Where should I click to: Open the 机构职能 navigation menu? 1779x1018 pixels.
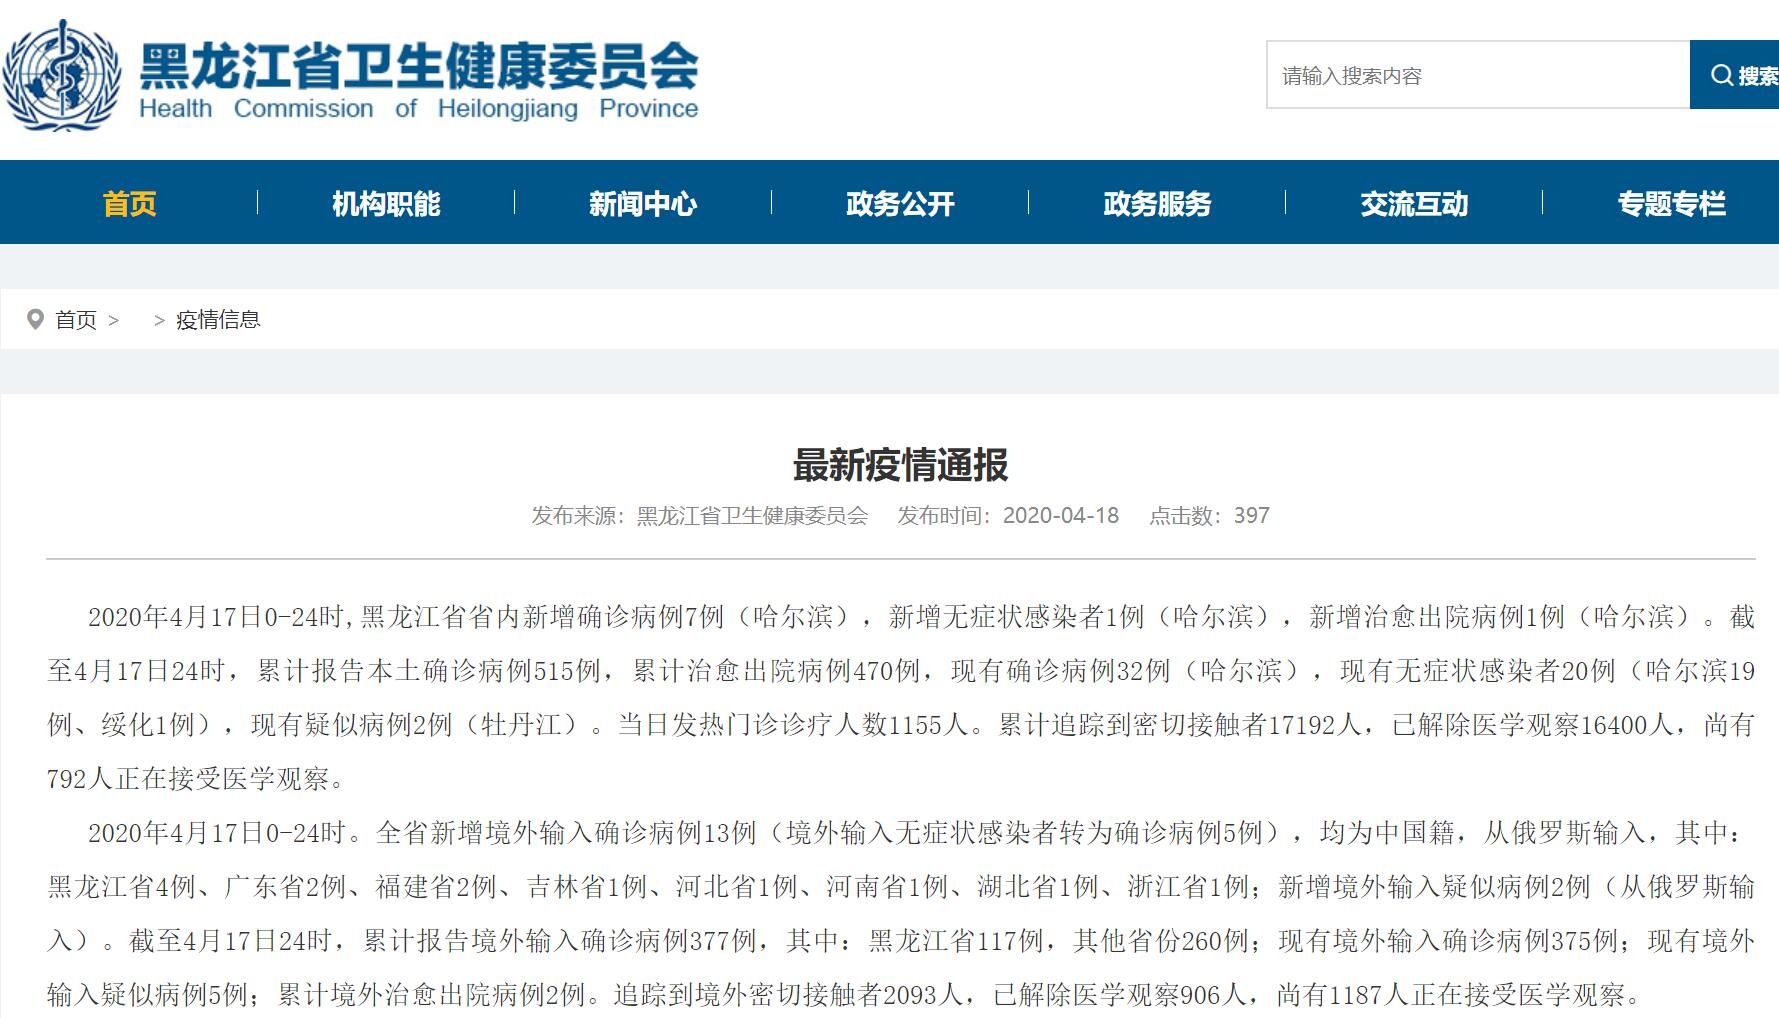(x=386, y=204)
